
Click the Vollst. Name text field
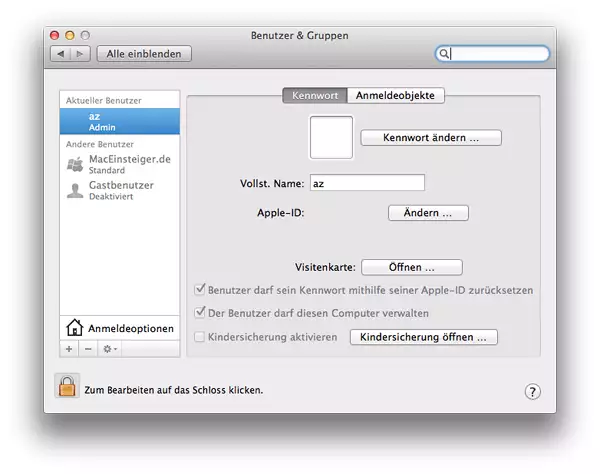(x=366, y=183)
